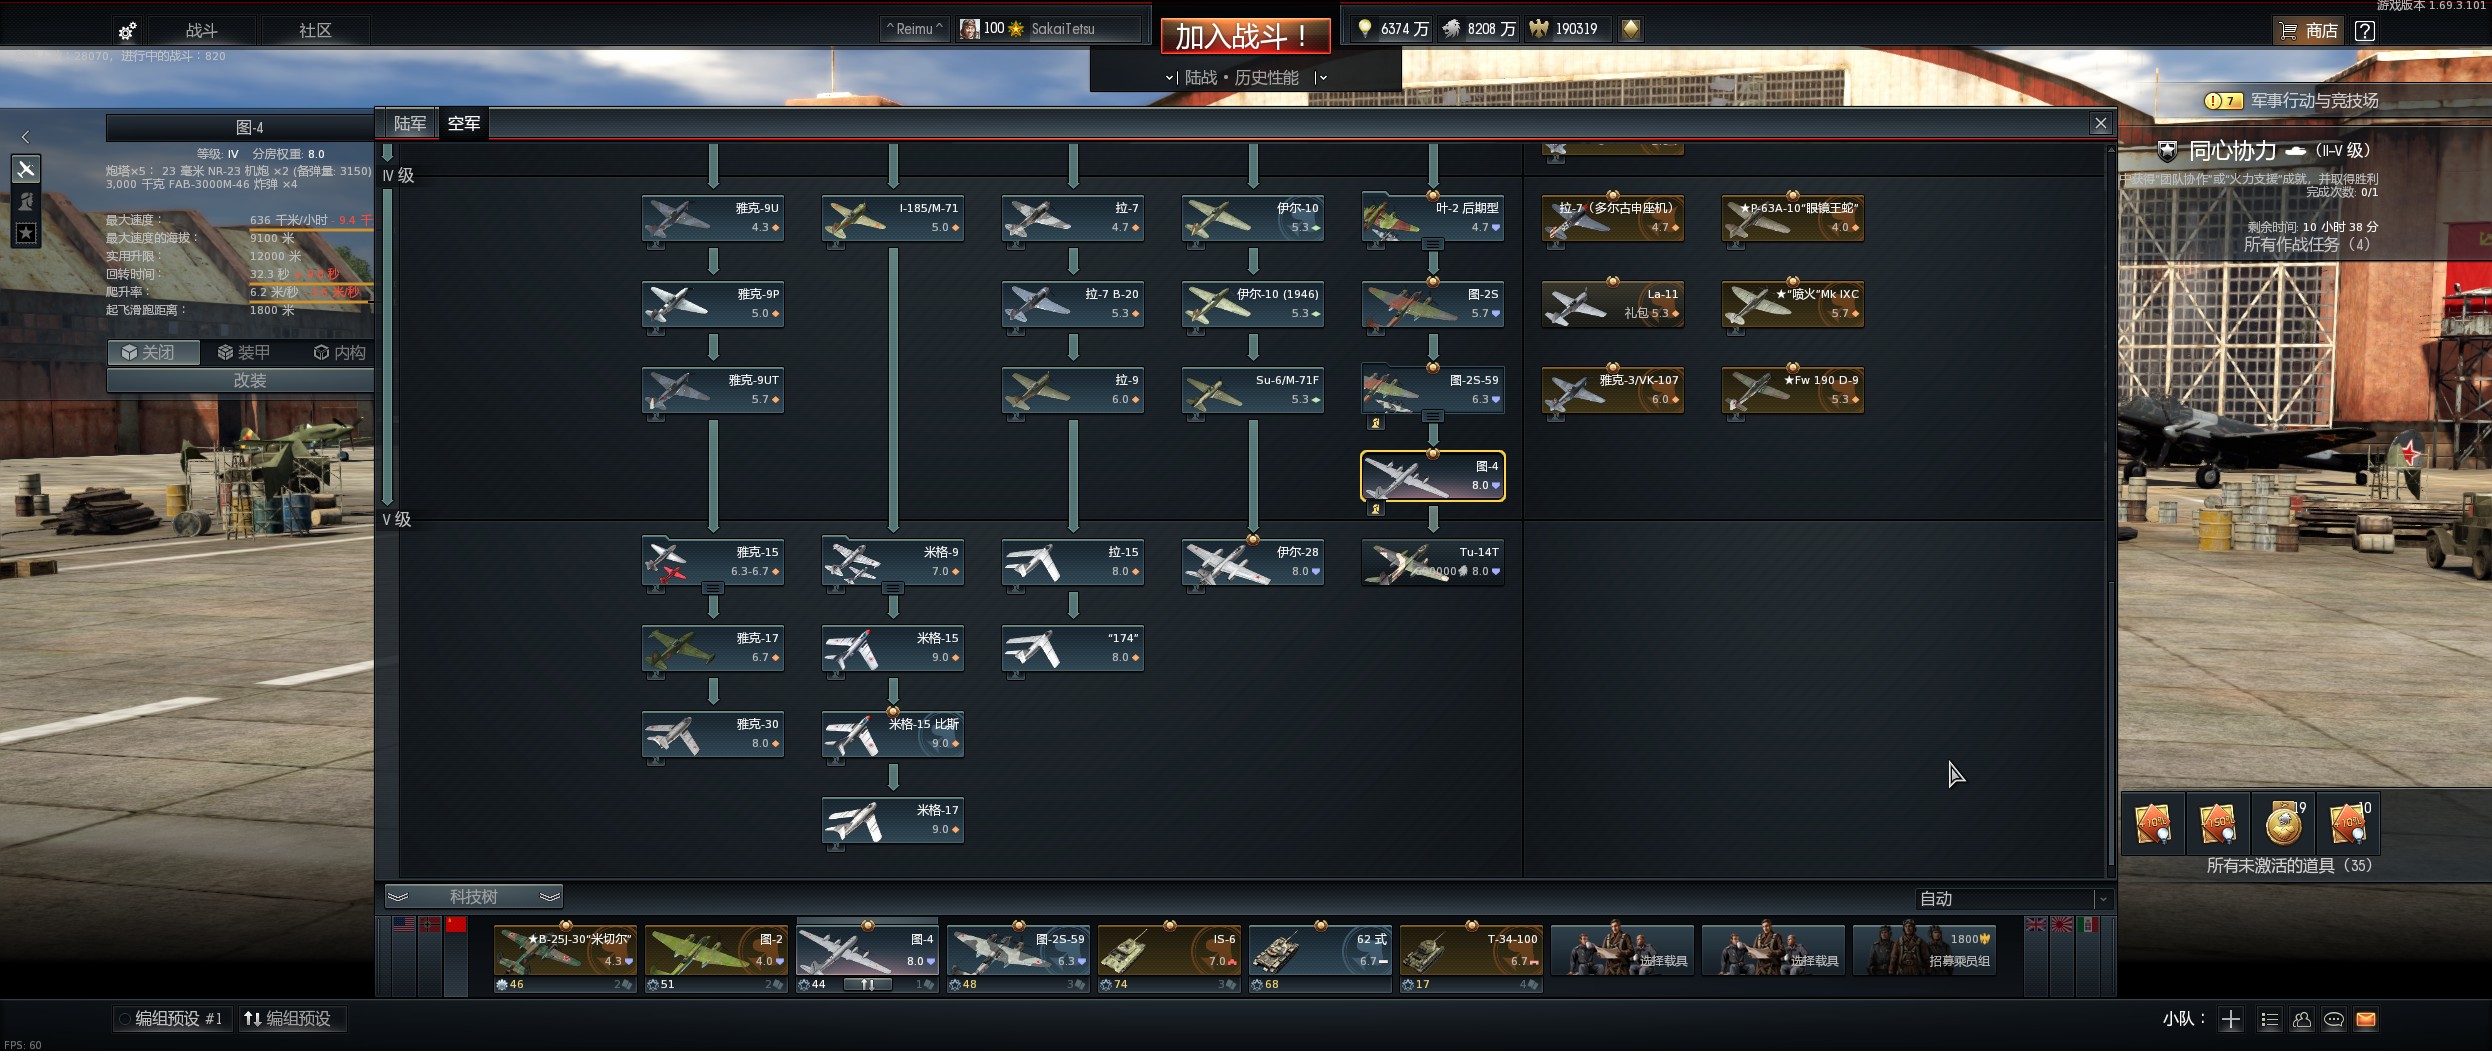Select the Tu-14T aircraft card
The width and height of the screenshot is (2492, 1051).
coord(1433,562)
